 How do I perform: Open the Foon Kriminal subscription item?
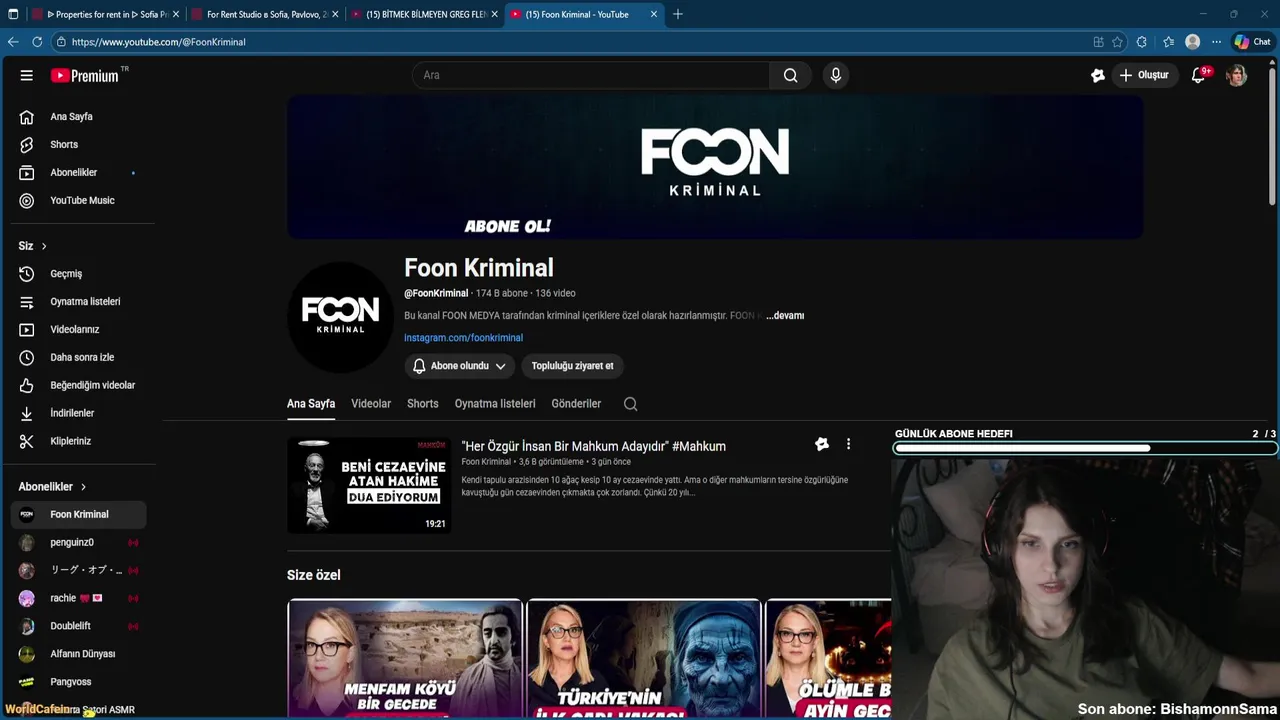(x=78, y=515)
